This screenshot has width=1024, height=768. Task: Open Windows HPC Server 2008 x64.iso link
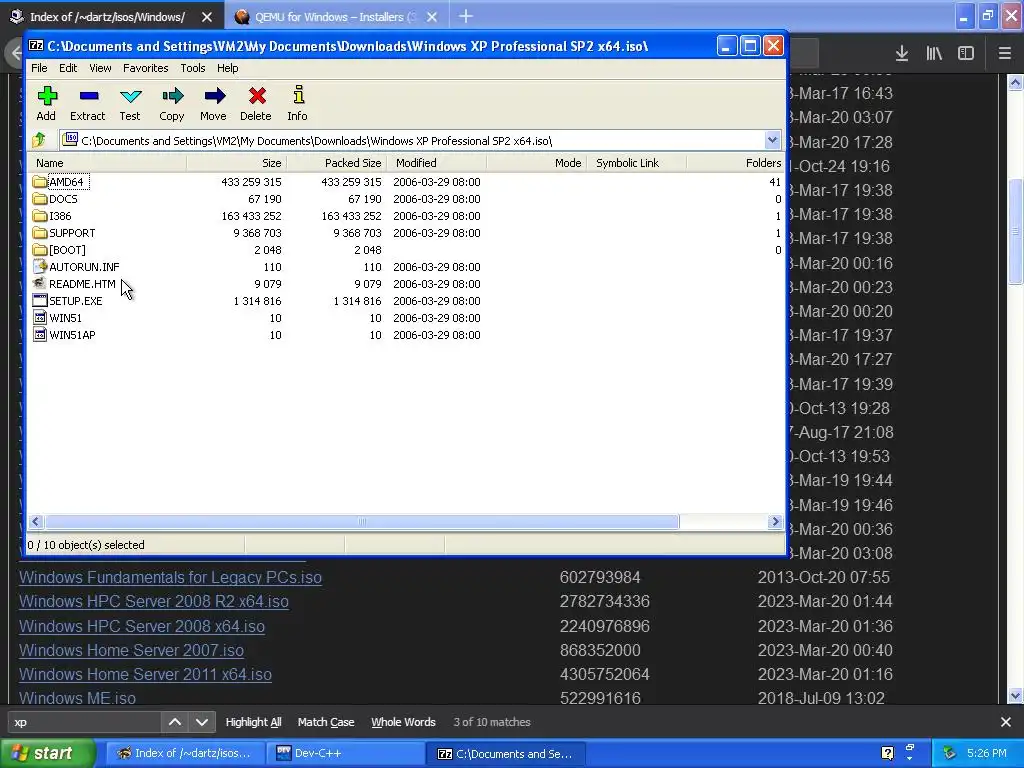point(142,626)
